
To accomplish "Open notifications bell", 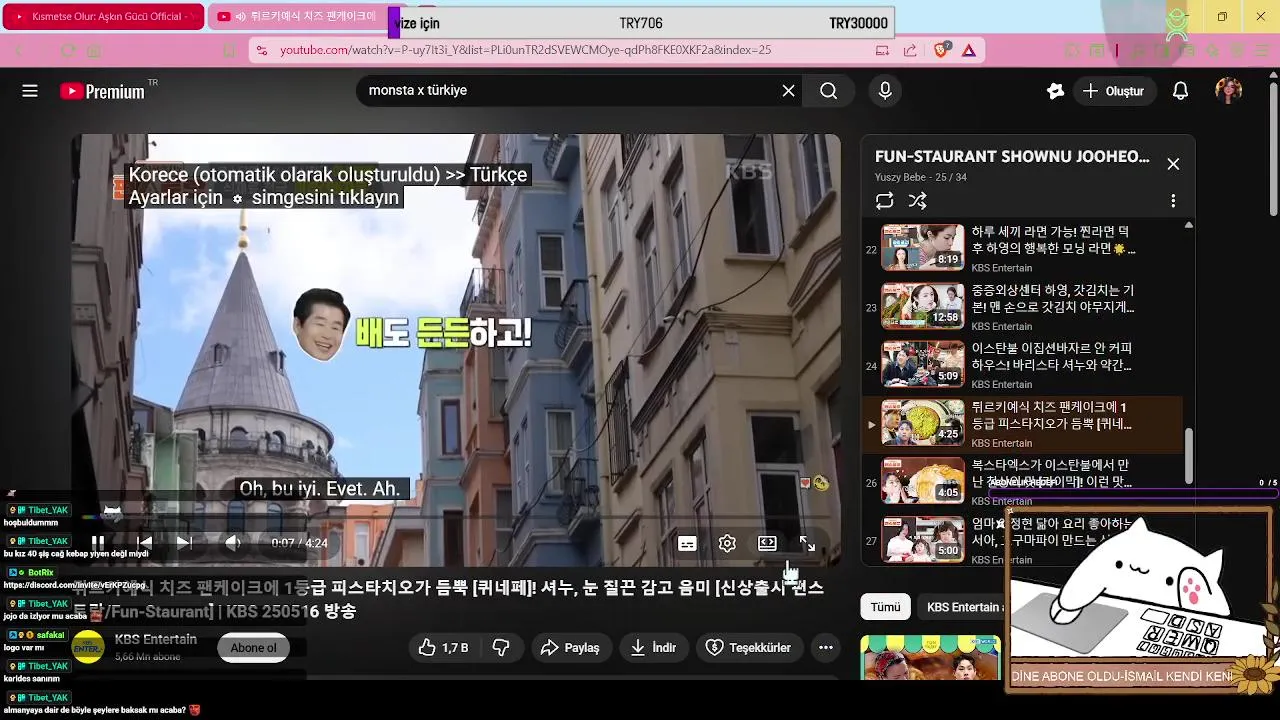I will coord(1180,91).
